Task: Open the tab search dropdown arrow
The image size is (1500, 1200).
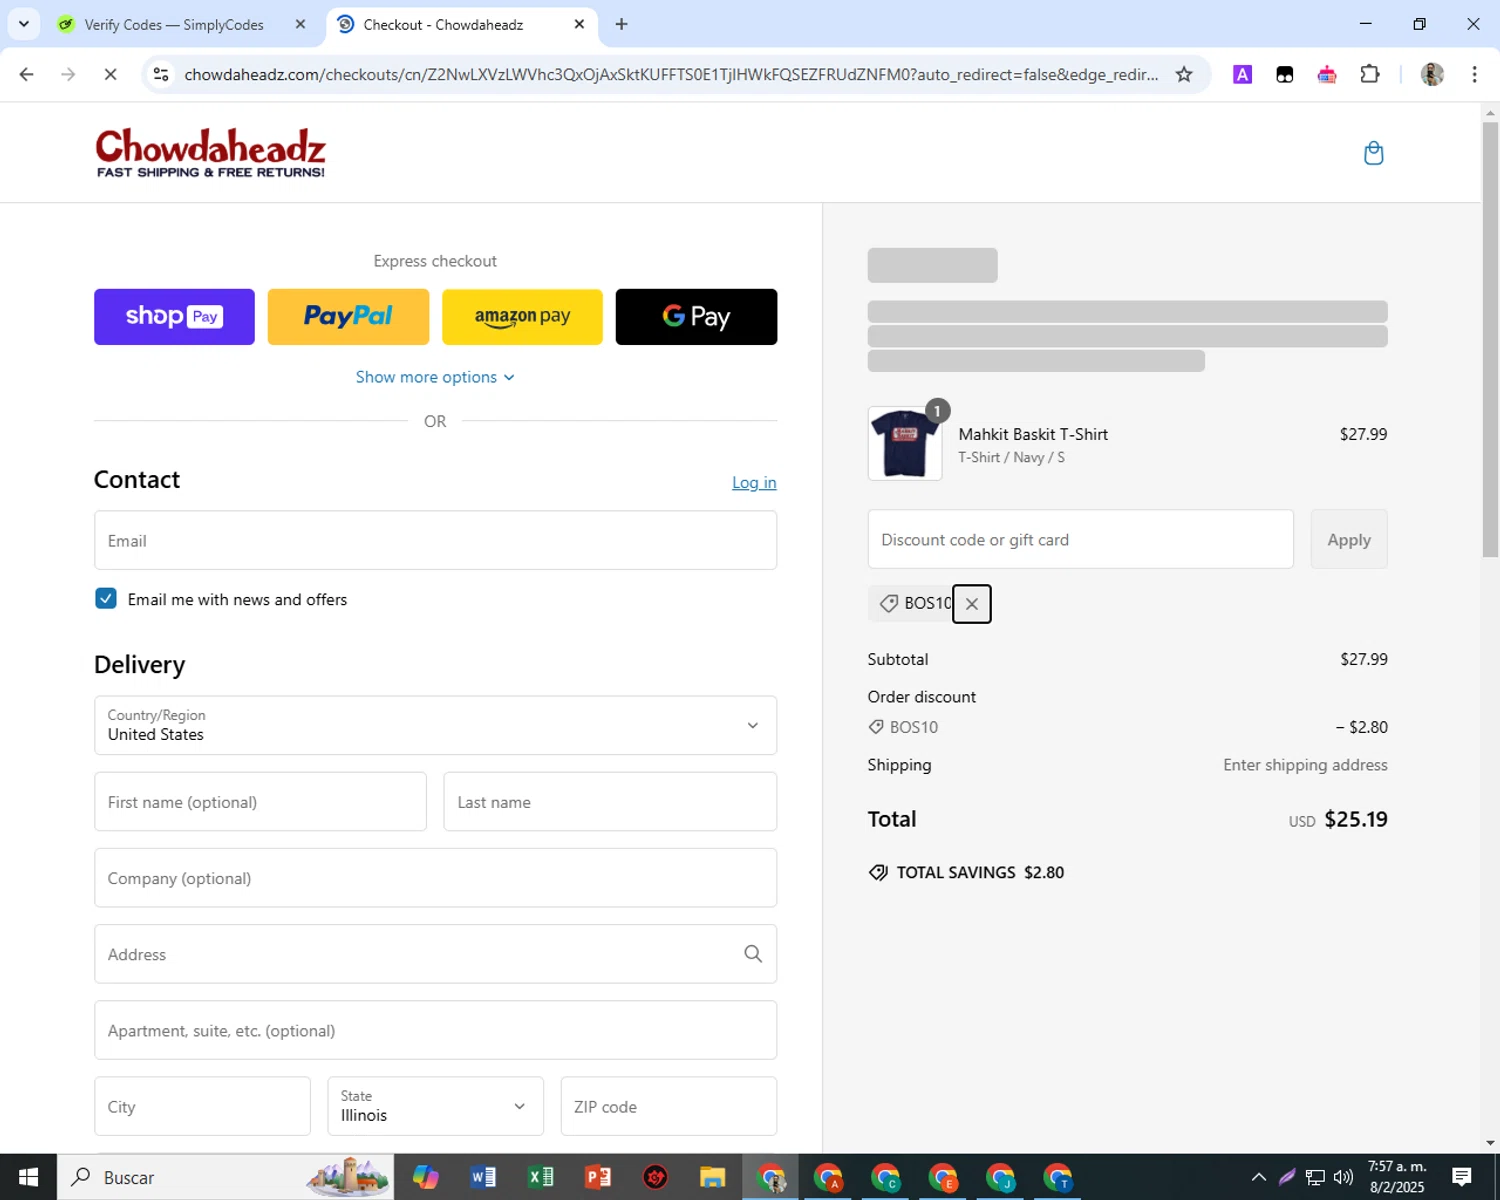Action: 23,24
